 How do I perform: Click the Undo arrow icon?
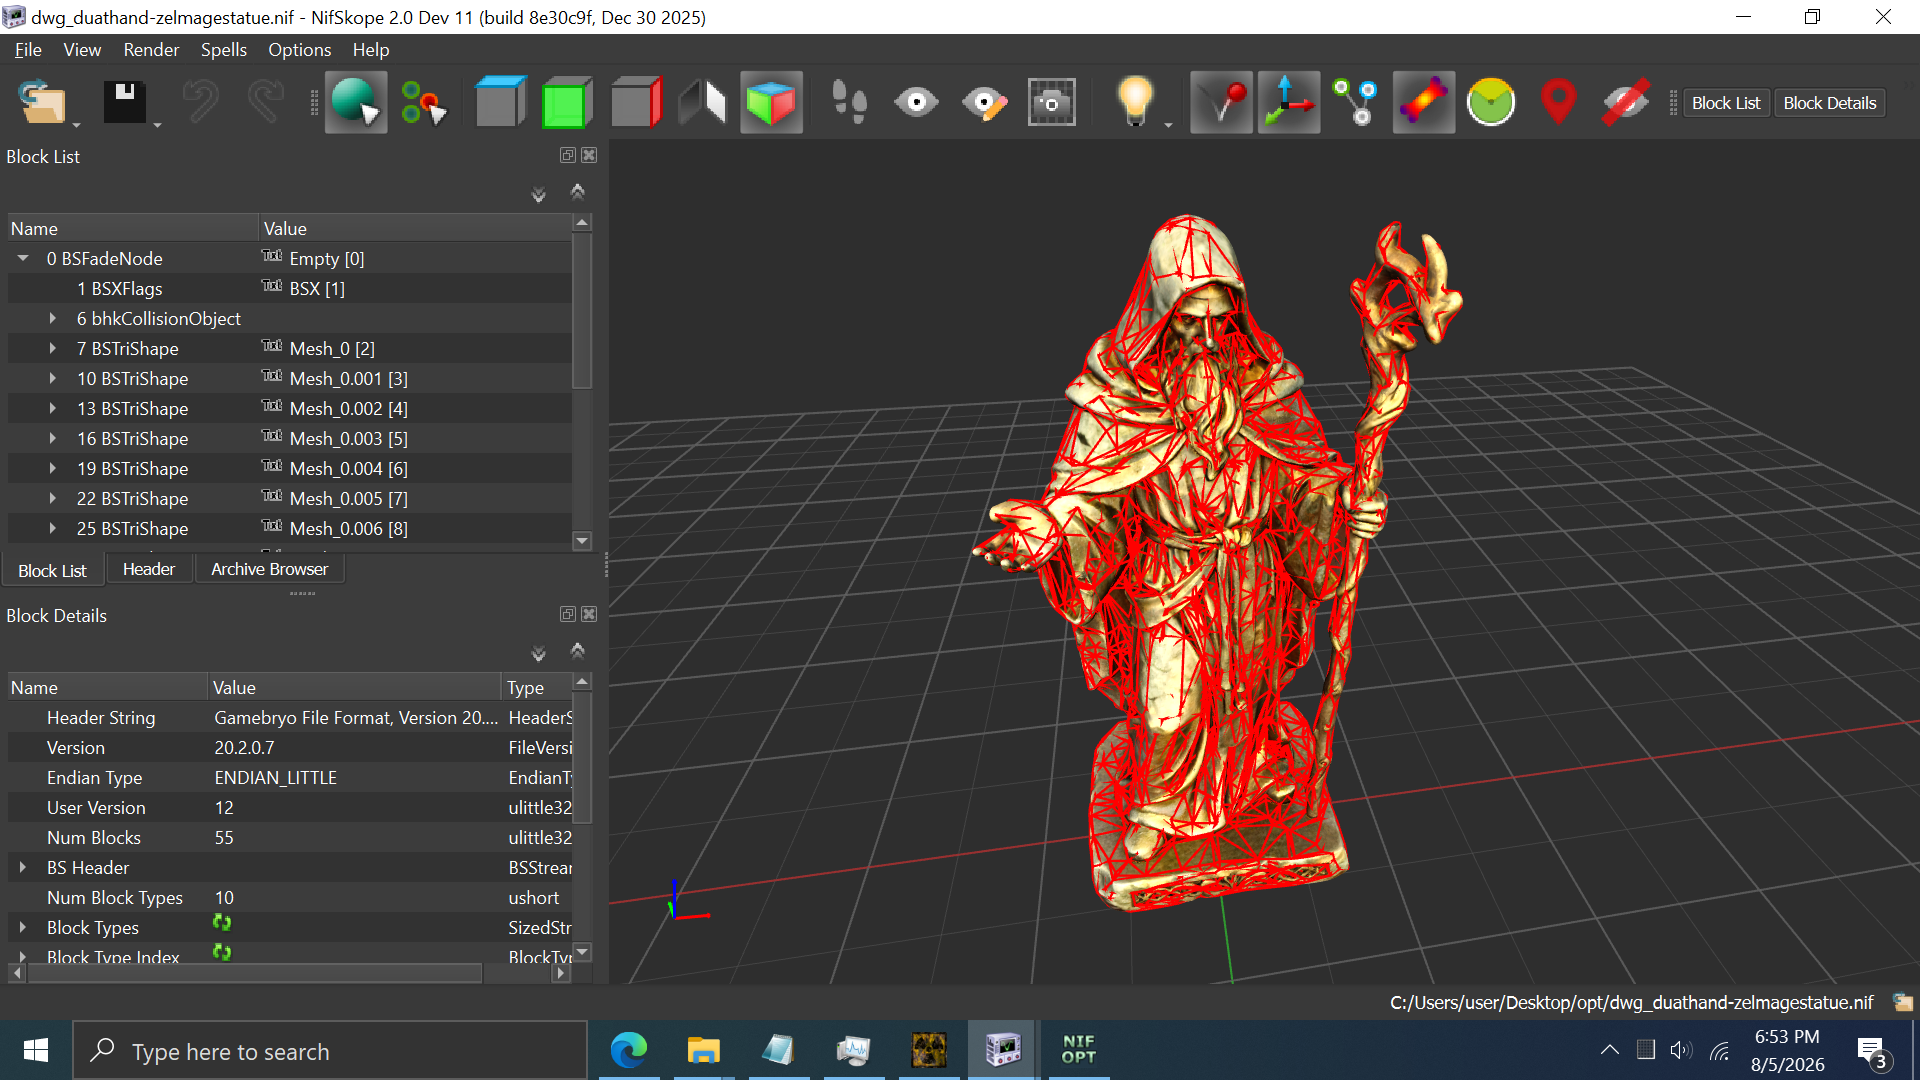pos(200,102)
